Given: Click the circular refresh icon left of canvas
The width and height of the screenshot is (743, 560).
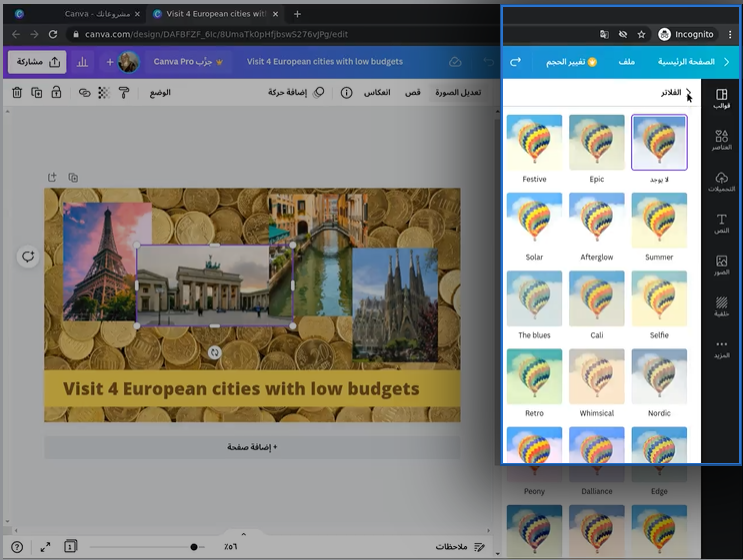Looking at the screenshot, I should 28,257.
